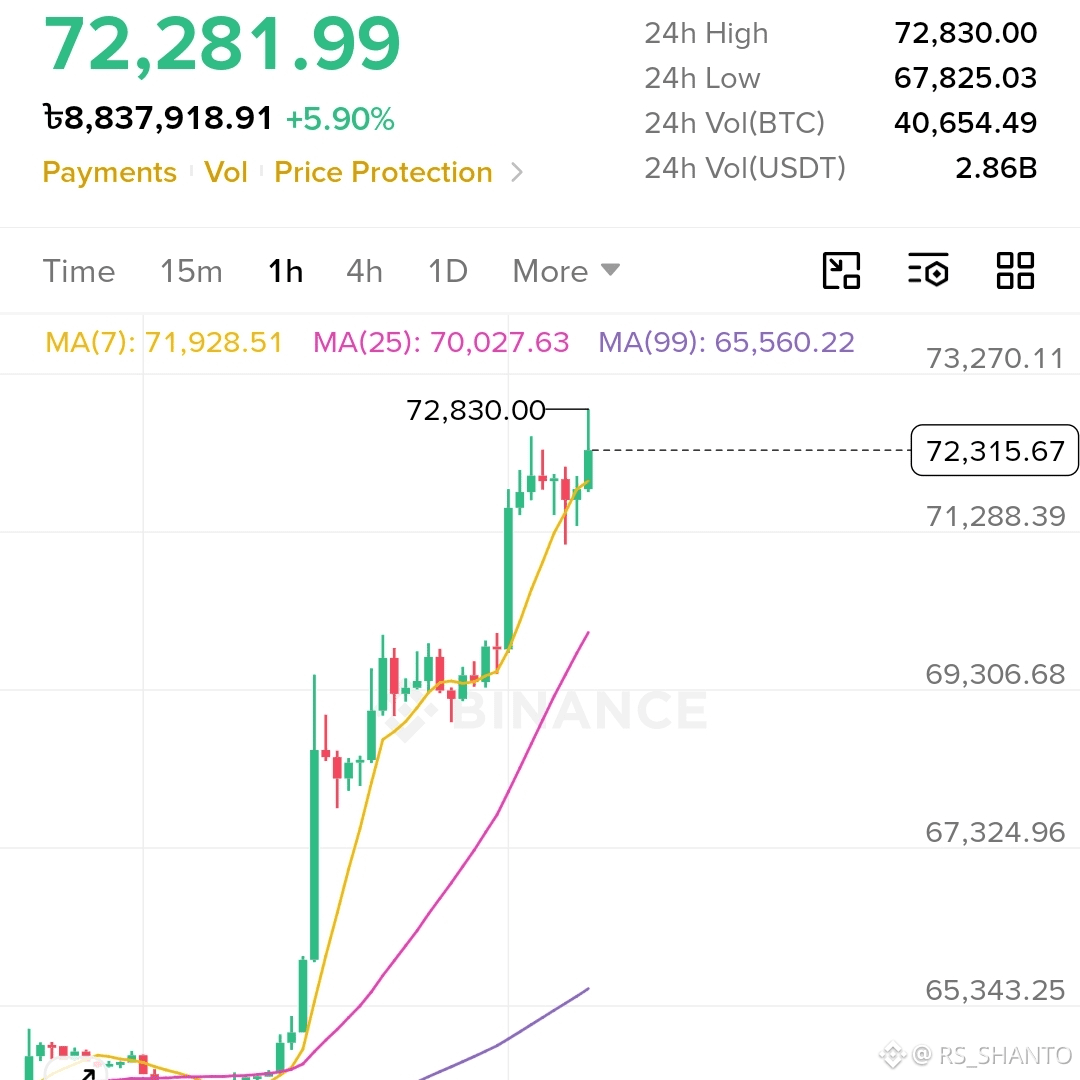Open the multi-chart grid layout icon
The width and height of the screenshot is (1080, 1080).
click(x=1015, y=271)
